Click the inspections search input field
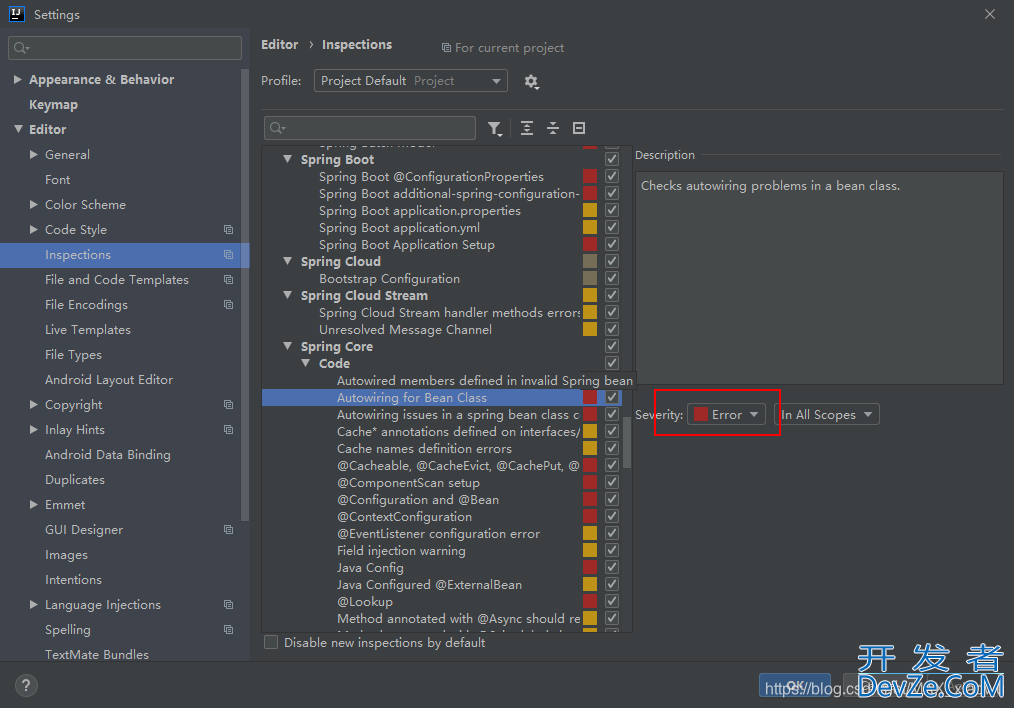This screenshot has height=708, width=1014. [370, 128]
